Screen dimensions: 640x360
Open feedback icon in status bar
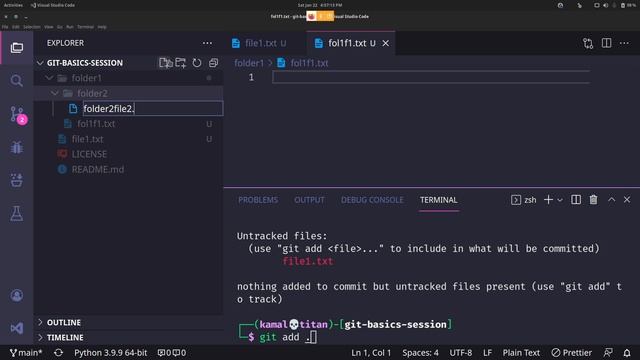608,353
